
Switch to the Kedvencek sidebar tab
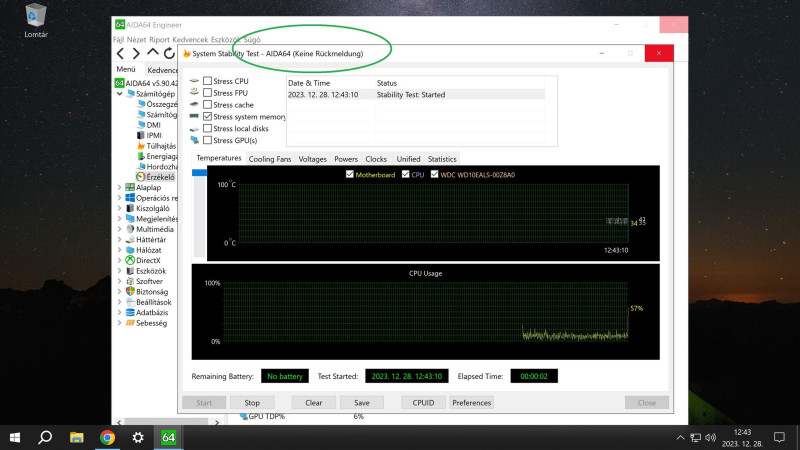point(162,70)
